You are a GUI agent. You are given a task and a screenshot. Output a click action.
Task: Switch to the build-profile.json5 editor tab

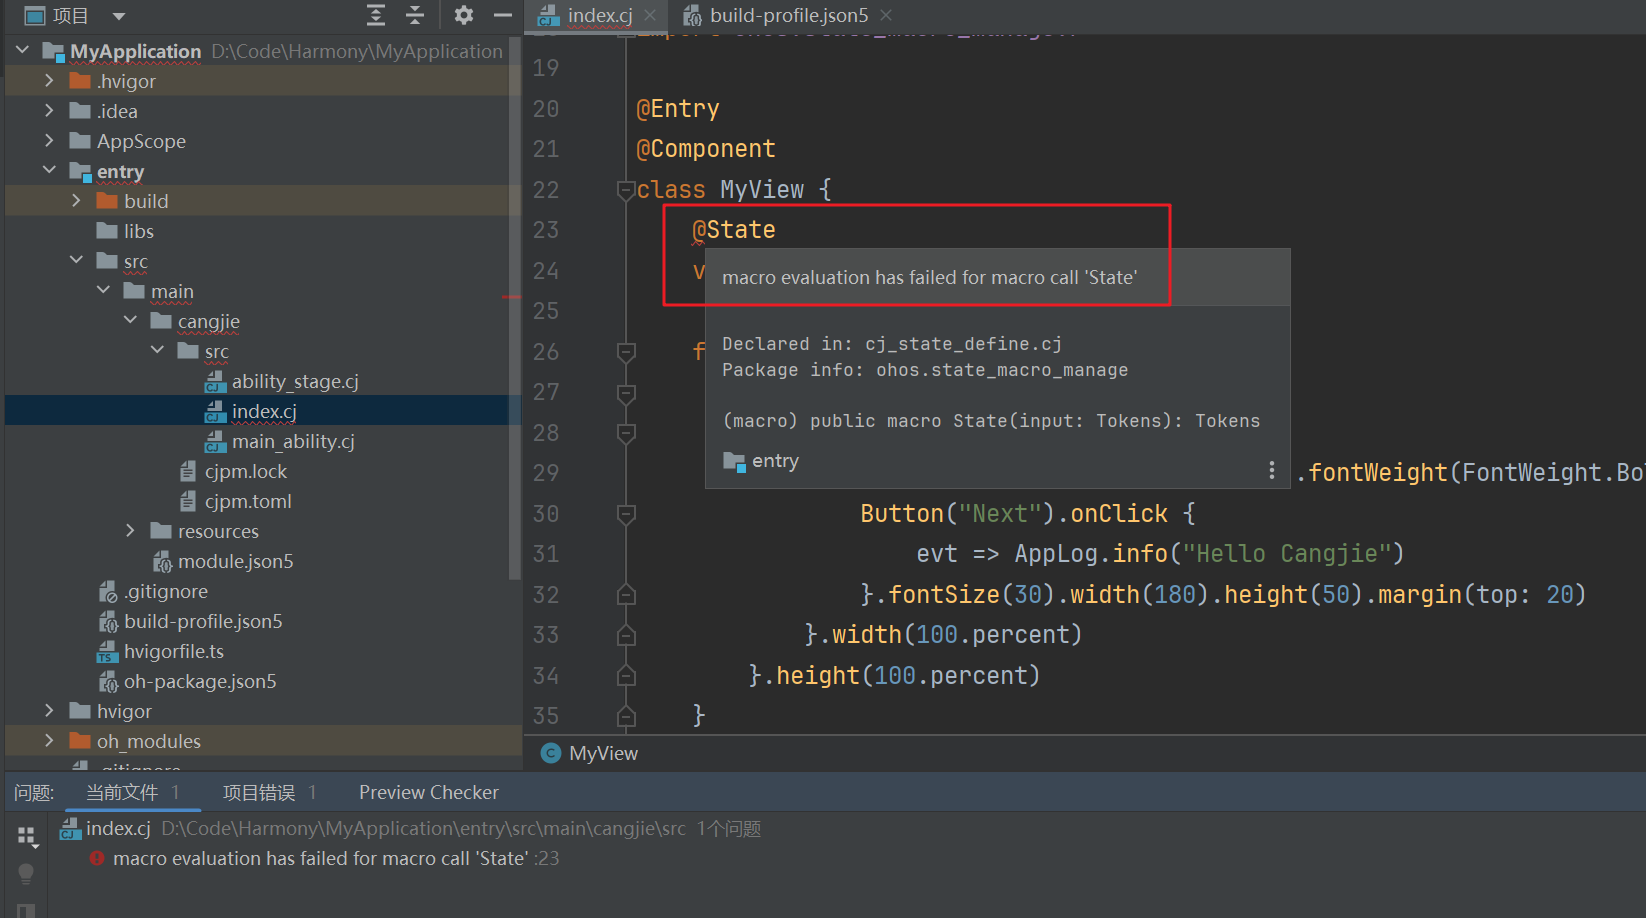pyautogui.click(x=789, y=15)
